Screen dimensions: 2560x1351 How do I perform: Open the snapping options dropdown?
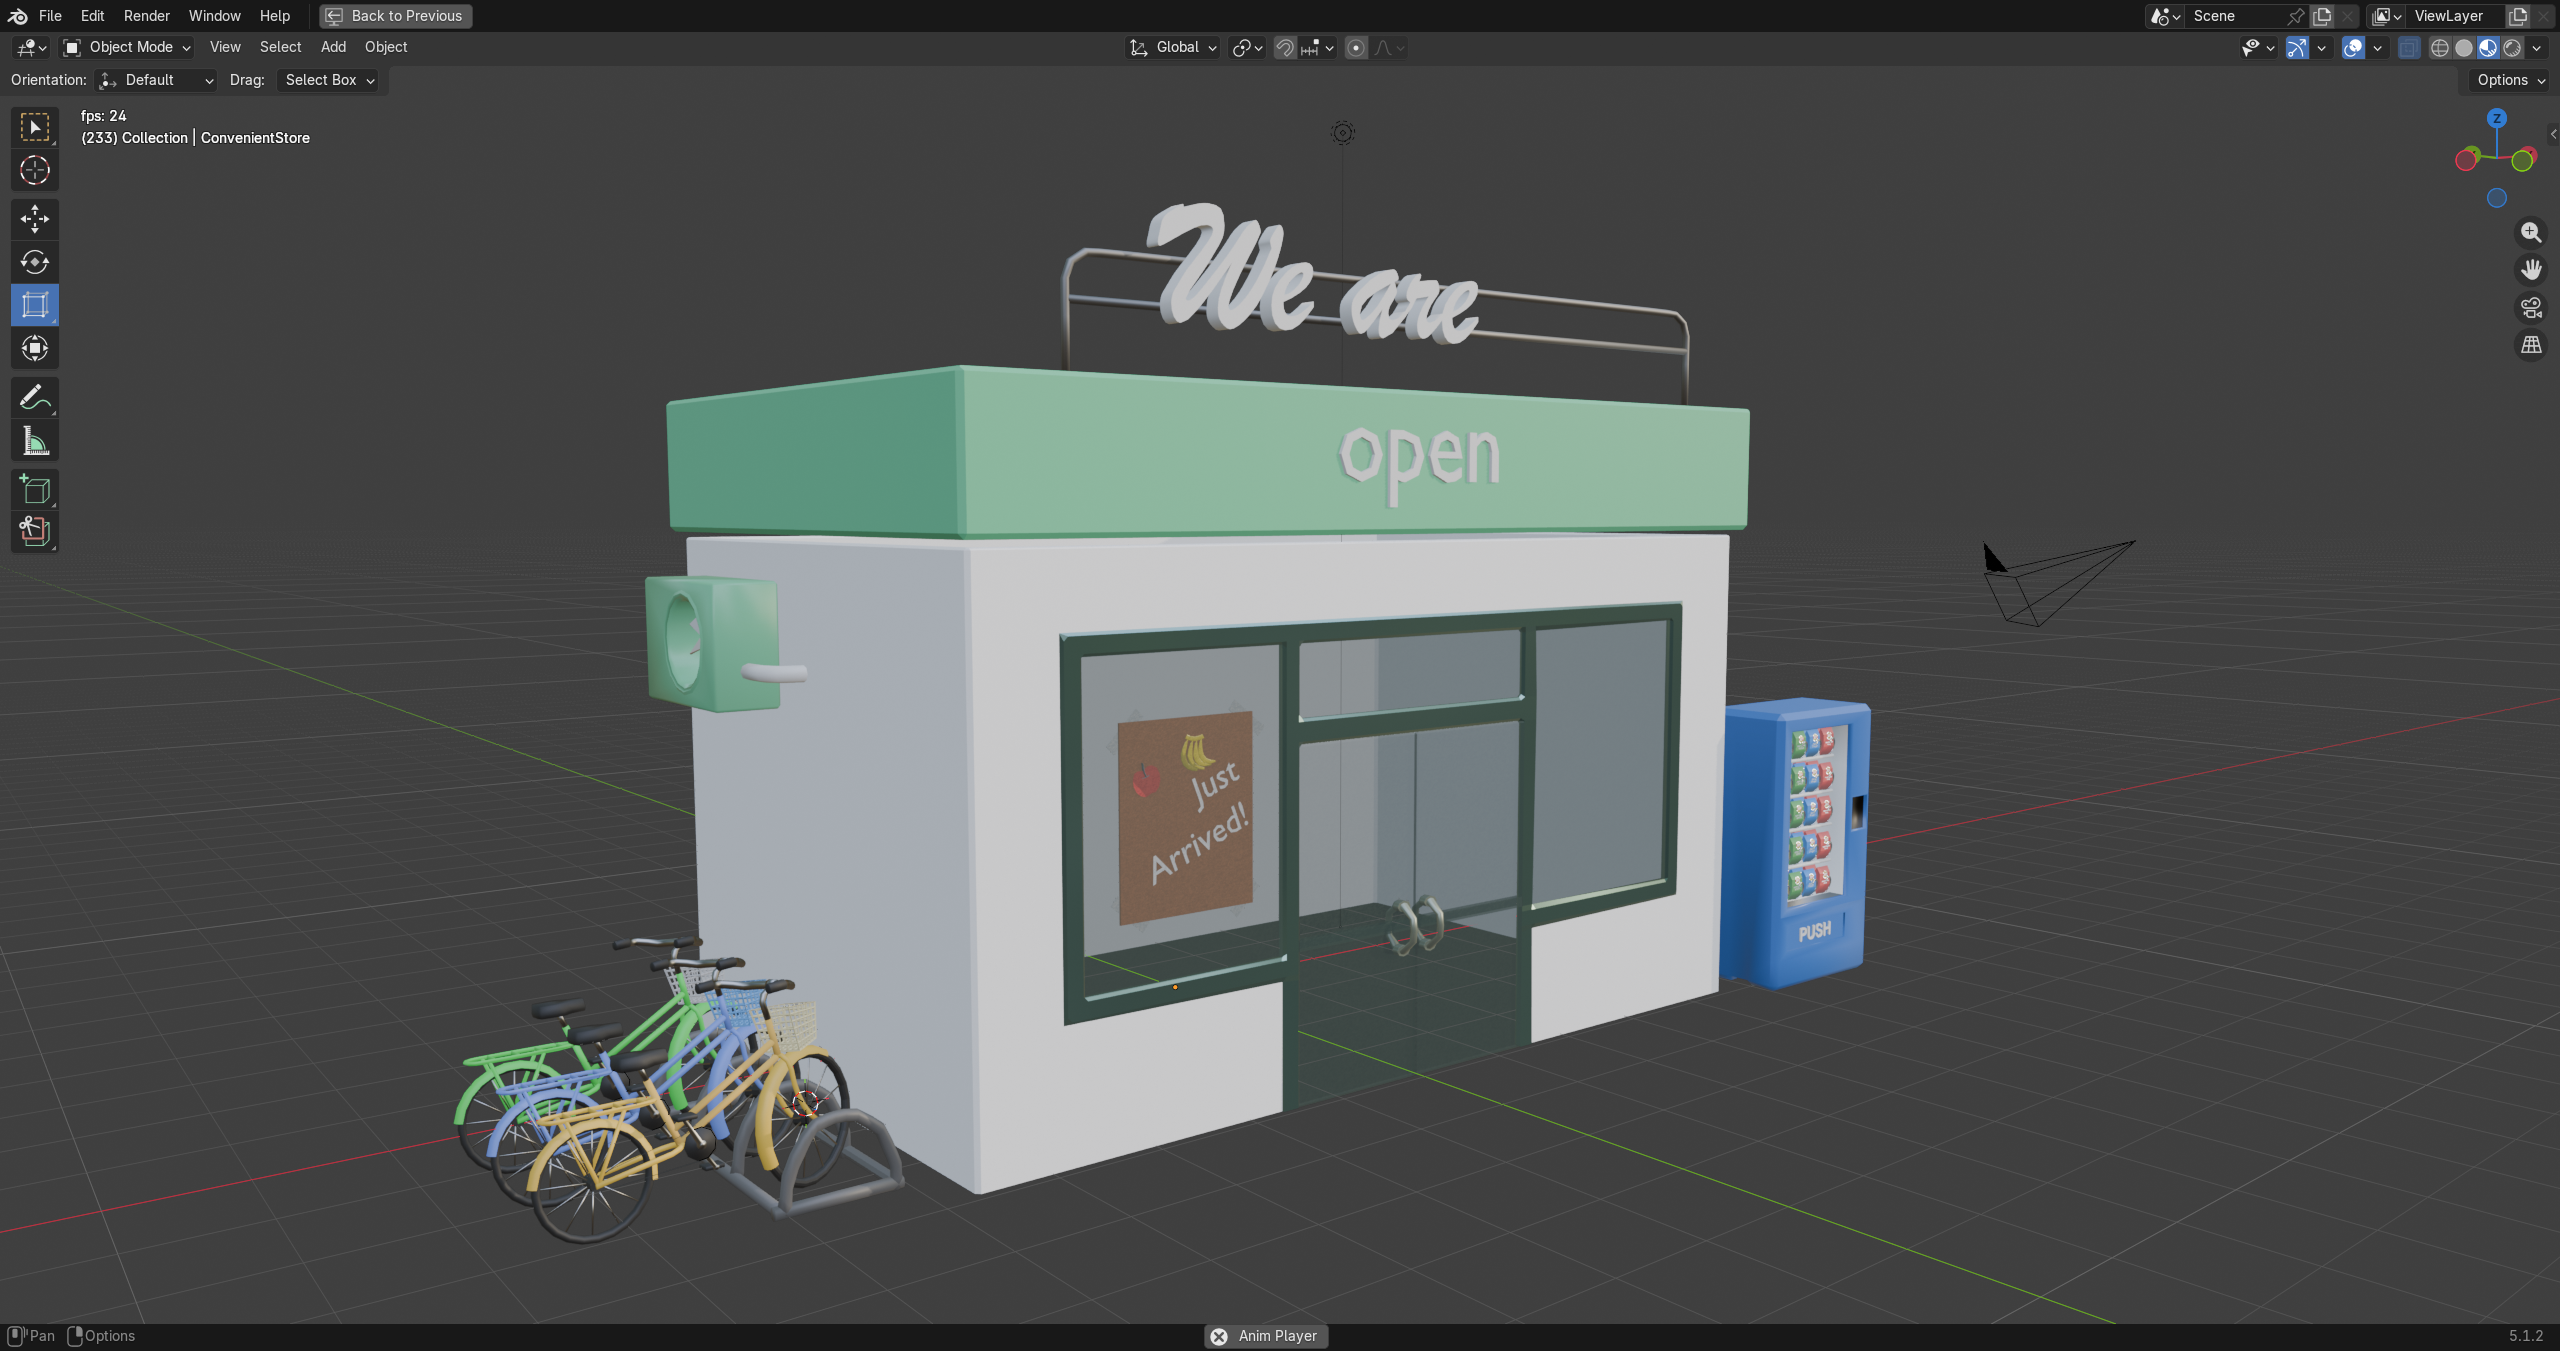pos(1319,48)
